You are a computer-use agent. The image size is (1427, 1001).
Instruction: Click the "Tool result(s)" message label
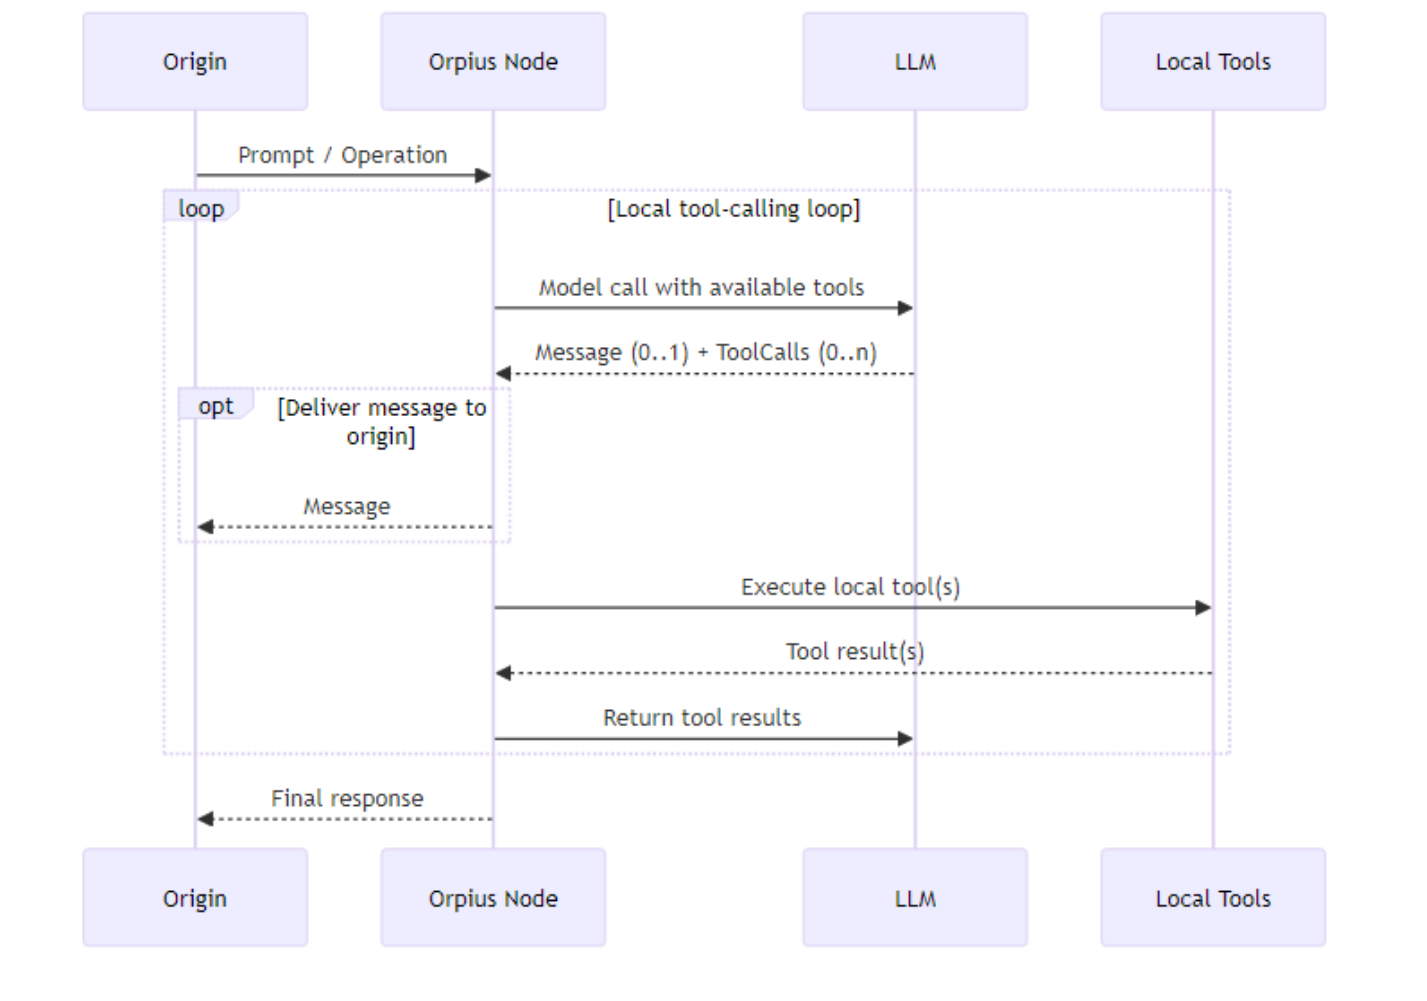tap(854, 652)
